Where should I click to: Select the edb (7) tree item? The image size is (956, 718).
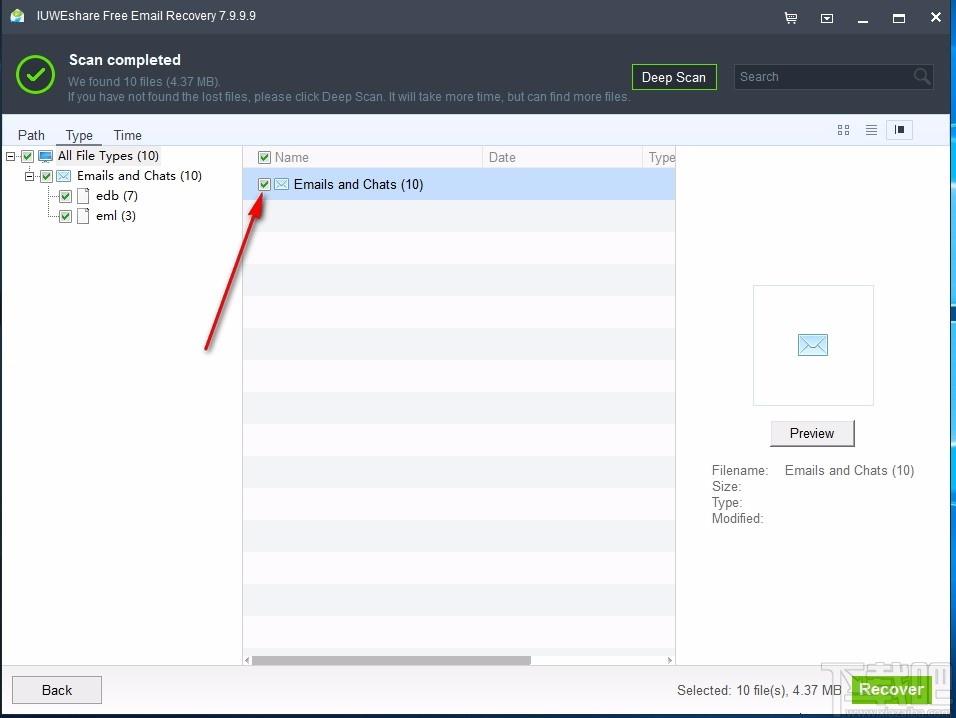[116, 196]
